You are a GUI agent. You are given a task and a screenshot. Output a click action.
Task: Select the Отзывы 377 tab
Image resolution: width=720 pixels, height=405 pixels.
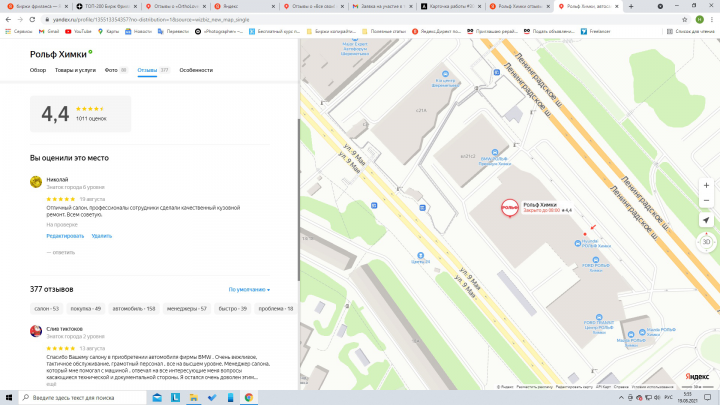tap(153, 70)
